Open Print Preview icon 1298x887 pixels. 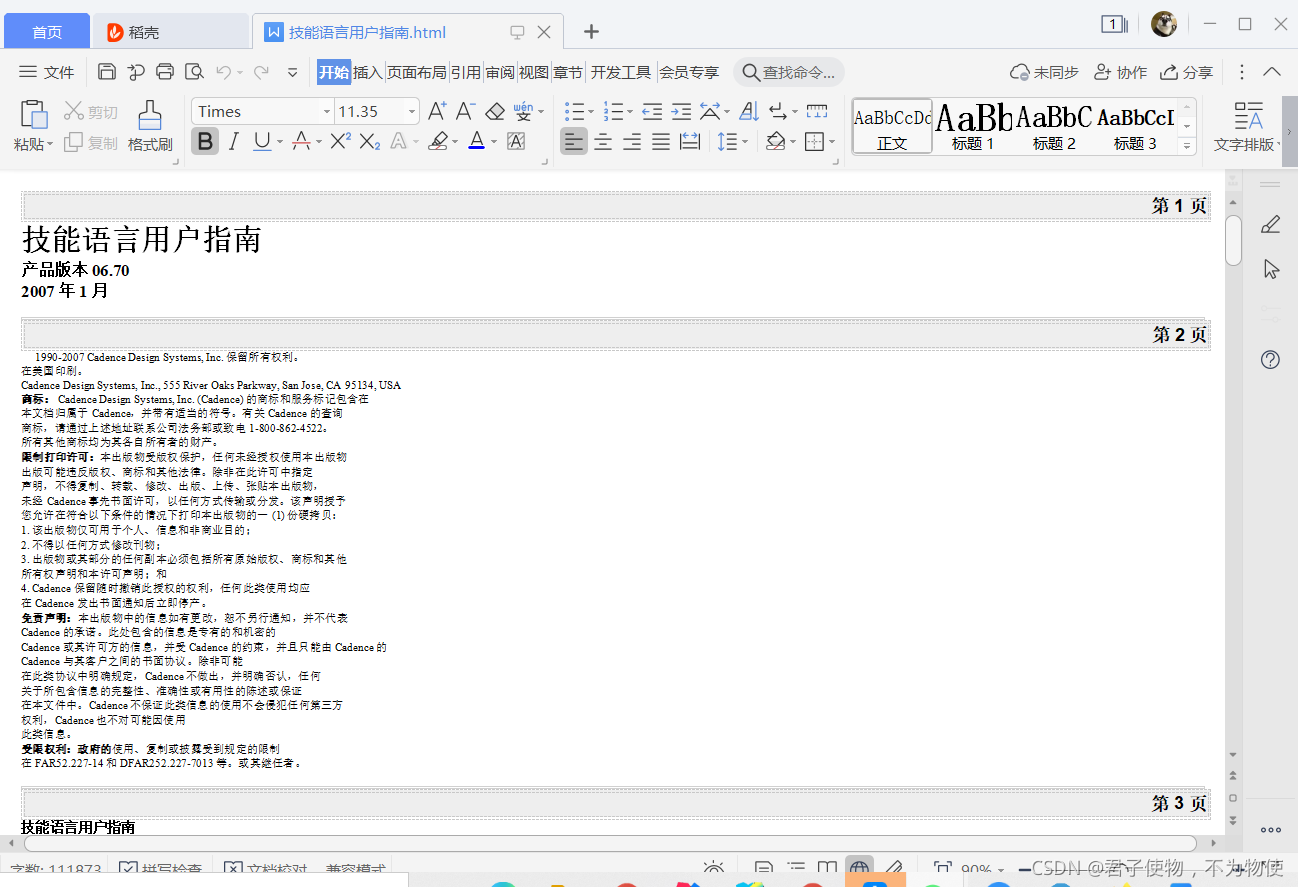(x=194, y=72)
